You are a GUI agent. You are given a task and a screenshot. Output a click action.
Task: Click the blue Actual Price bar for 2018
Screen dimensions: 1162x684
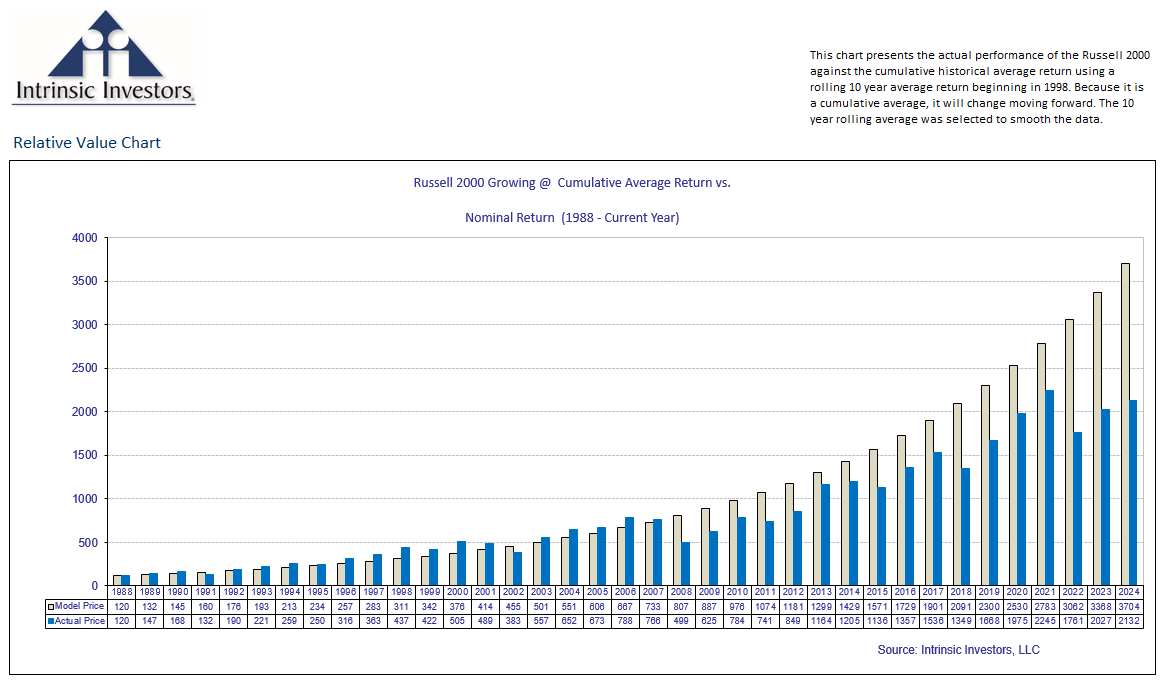click(965, 527)
